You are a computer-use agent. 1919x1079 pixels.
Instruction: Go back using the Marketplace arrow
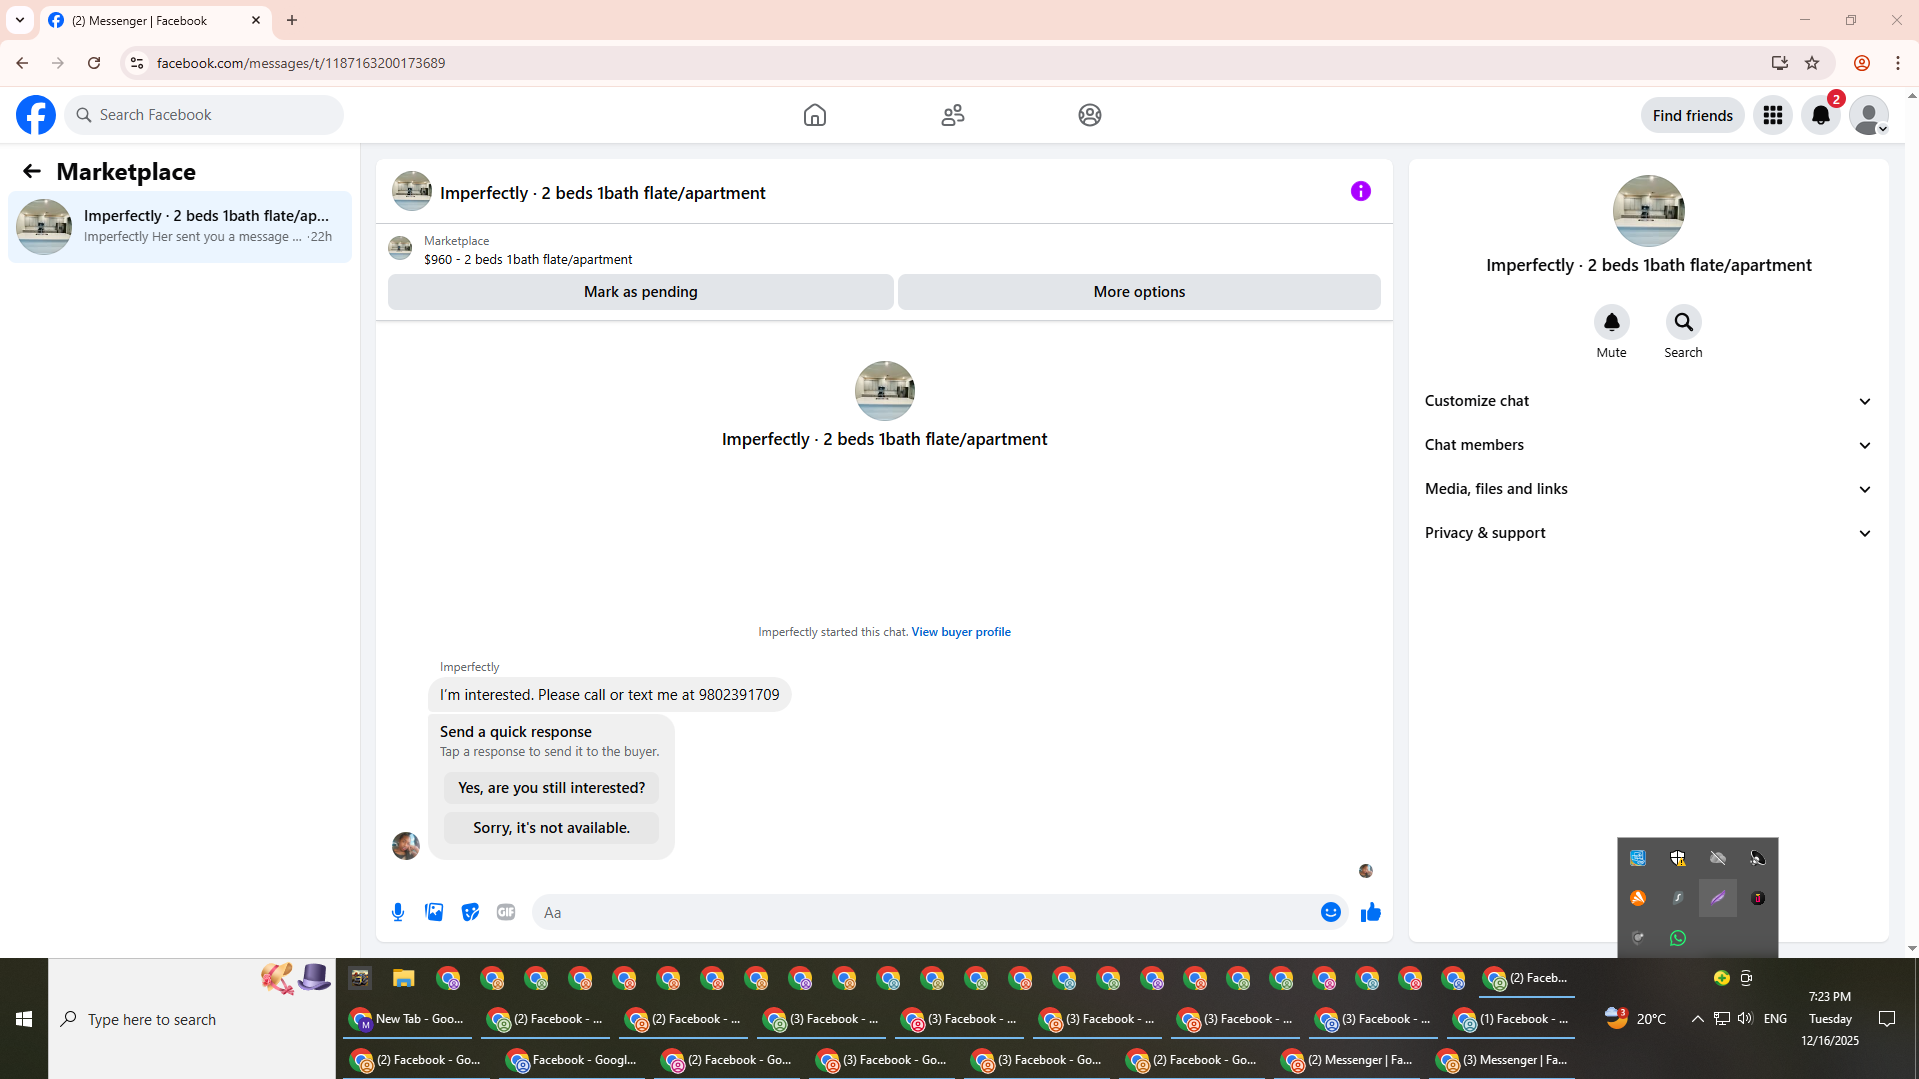click(x=32, y=172)
